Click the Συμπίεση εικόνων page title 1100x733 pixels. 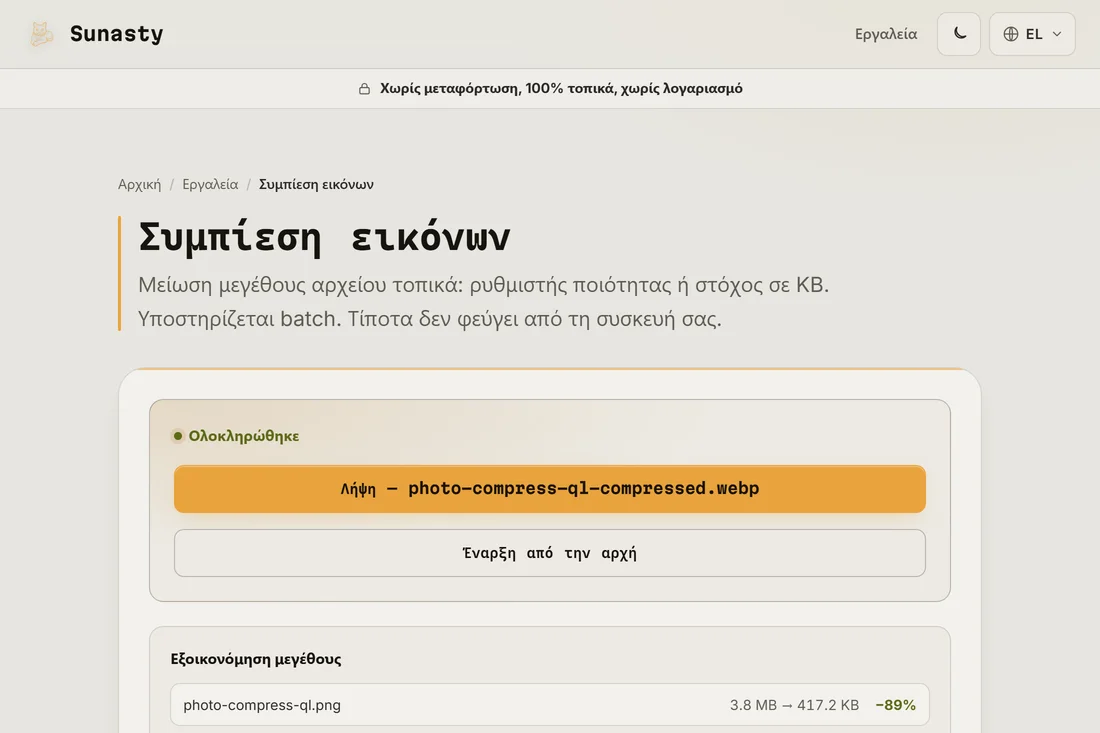pos(324,237)
